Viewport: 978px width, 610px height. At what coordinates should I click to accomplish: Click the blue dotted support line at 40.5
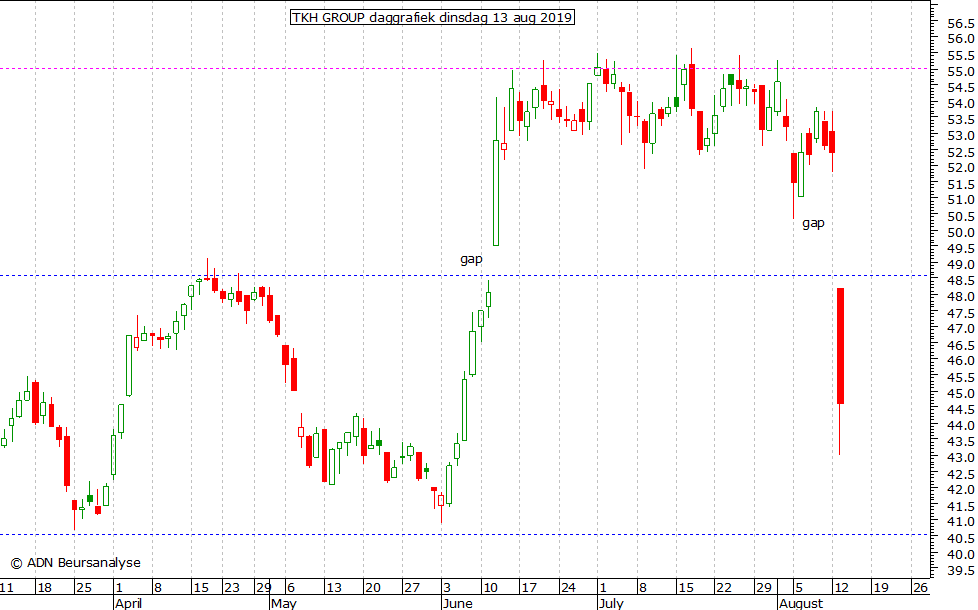pyautogui.click(x=465, y=535)
